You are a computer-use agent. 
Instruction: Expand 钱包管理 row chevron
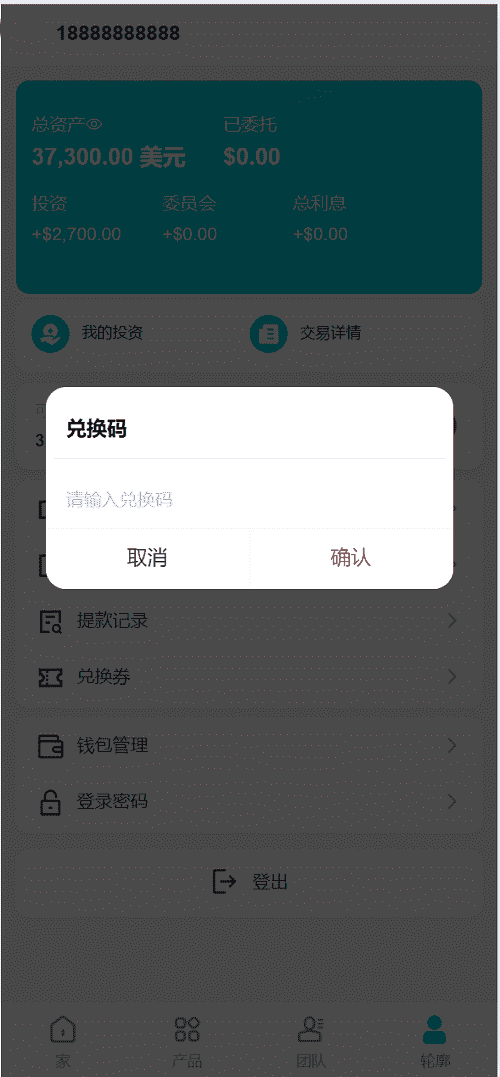pos(452,745)
